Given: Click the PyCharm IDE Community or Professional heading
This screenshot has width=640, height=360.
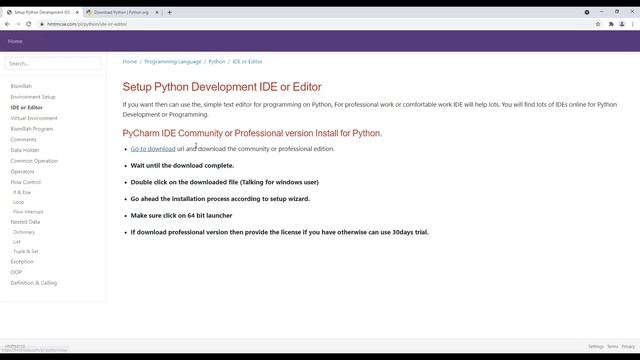Looking at the screenshot, I should [x=252, y=133].
